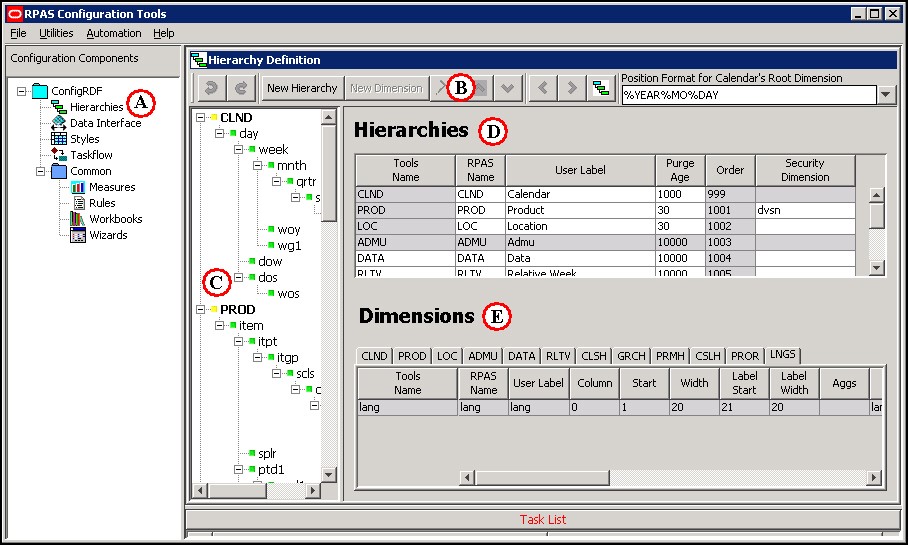908x545 pixels.
Task: Select the splr node in the tree
Action: coord(267,453)
